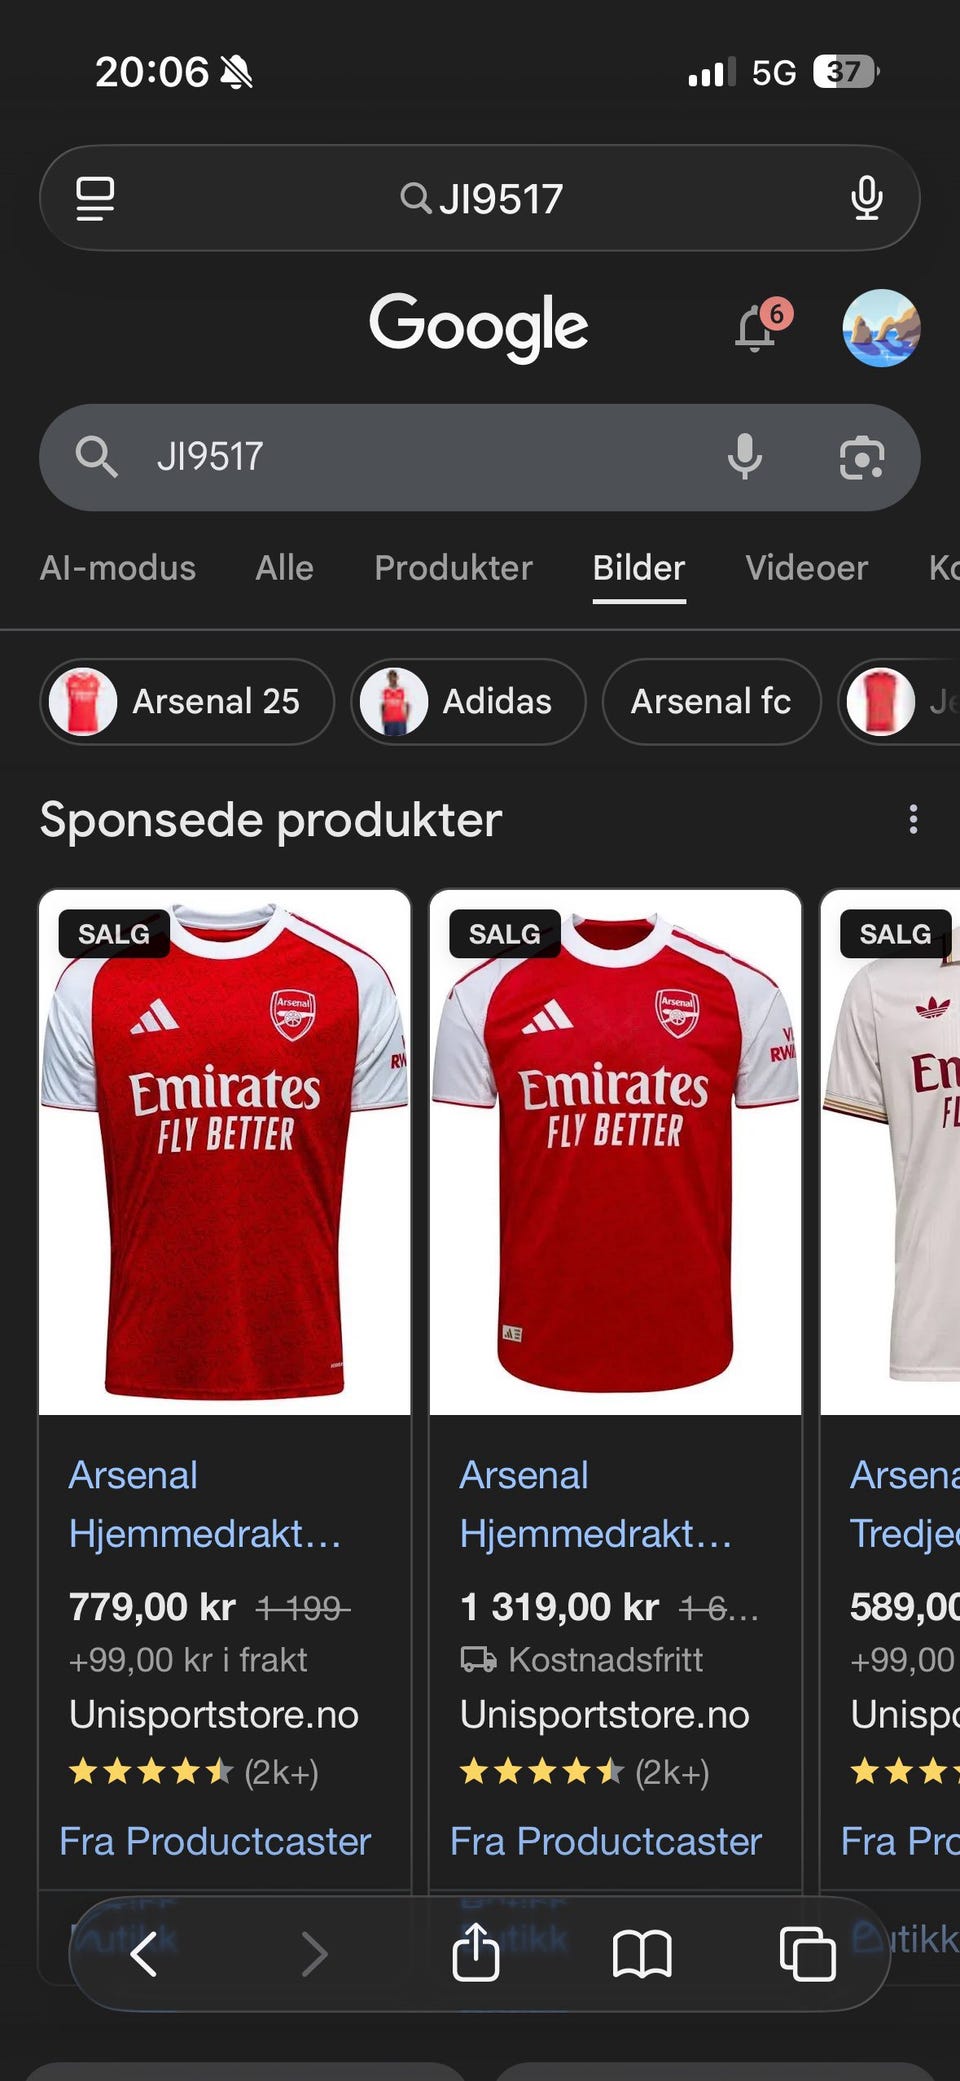
Task: Open Safari tabs overview icon
Action: click(807, 1953)
